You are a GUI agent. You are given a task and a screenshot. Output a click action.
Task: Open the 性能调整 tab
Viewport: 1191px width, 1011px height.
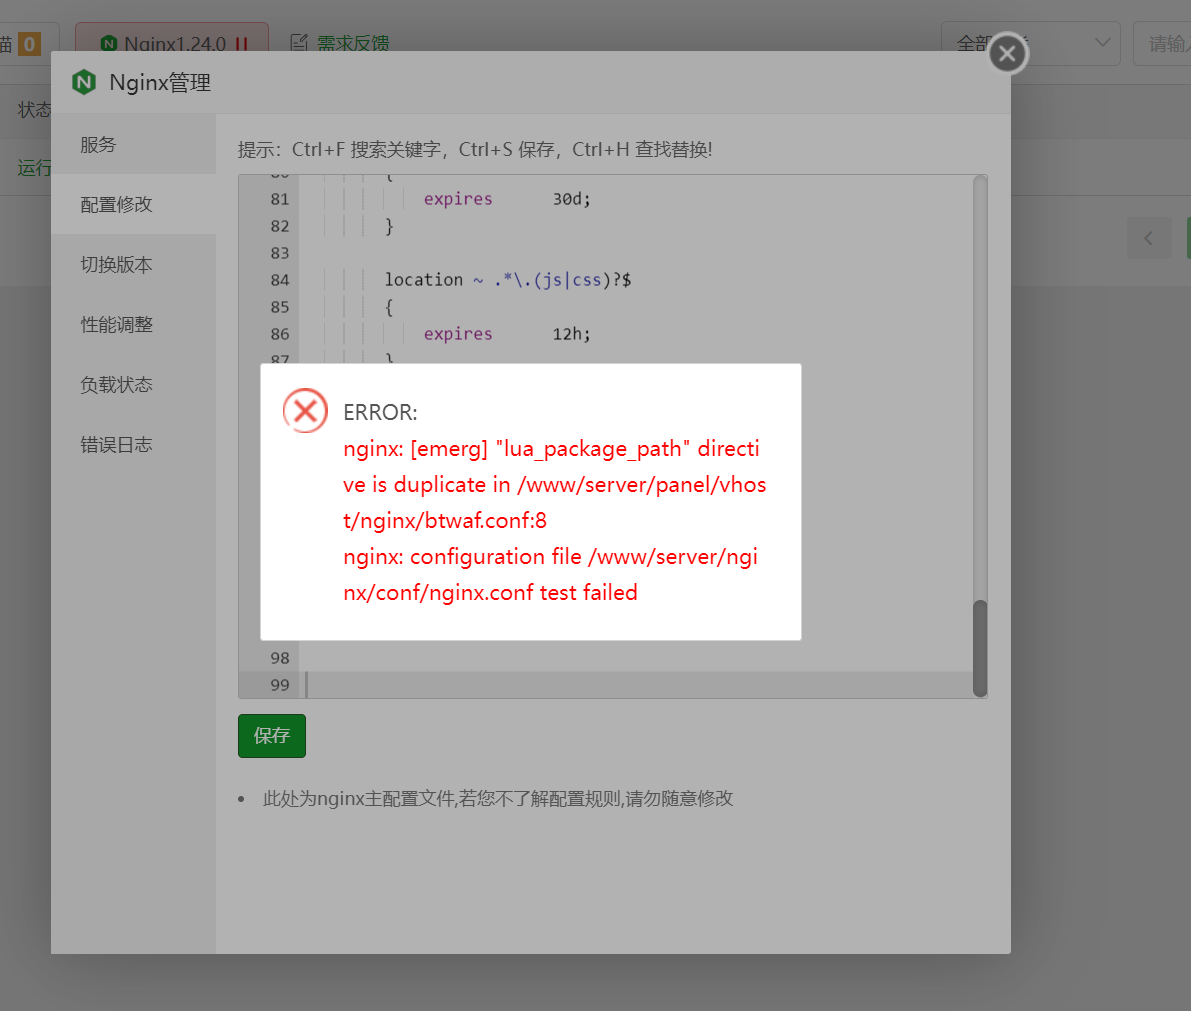[134, 324]
